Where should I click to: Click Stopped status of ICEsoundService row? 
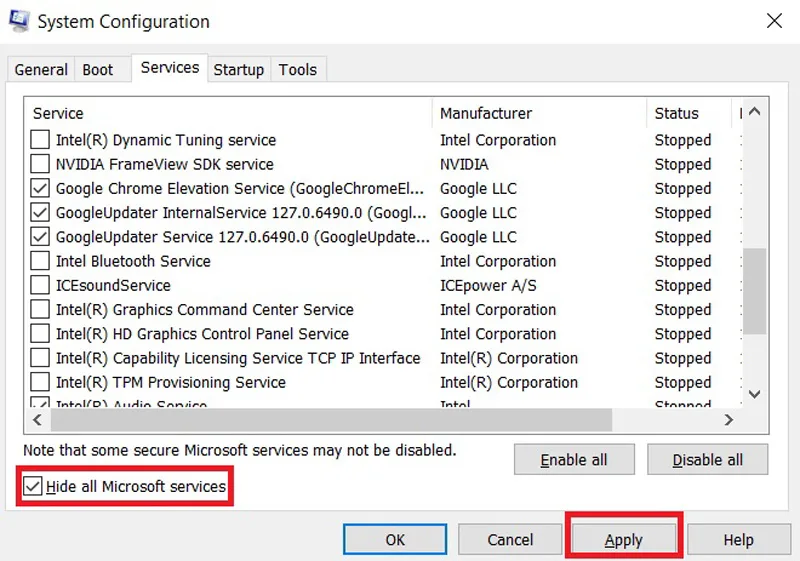tap(683, 285)
